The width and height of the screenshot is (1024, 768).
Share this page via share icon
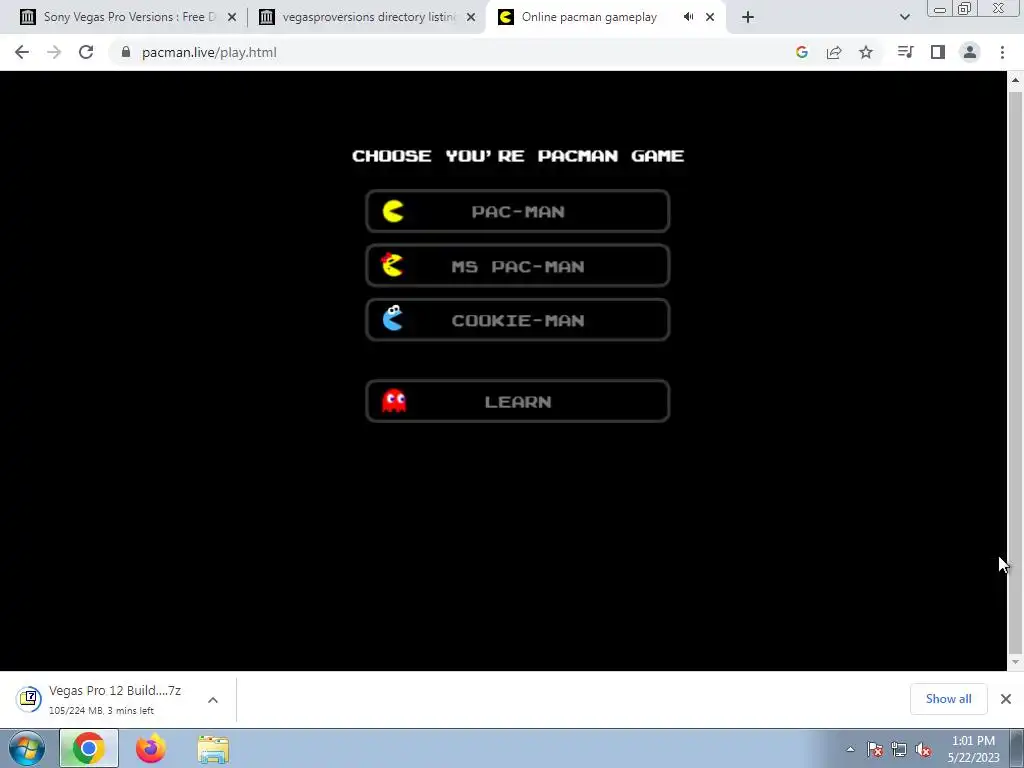[x=834, y=52]
